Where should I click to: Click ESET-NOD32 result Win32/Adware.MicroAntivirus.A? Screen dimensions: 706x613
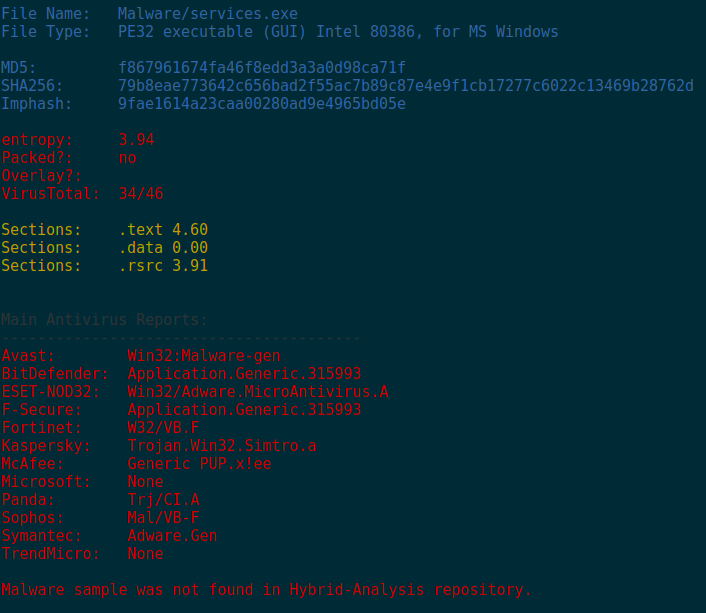258,392
